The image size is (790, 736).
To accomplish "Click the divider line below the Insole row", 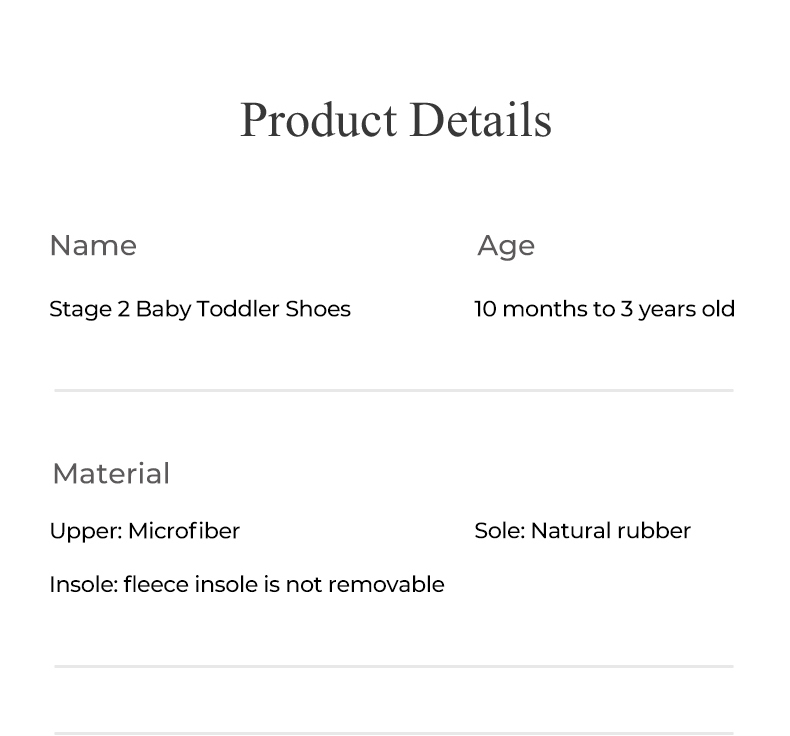I will coord(394,666).
